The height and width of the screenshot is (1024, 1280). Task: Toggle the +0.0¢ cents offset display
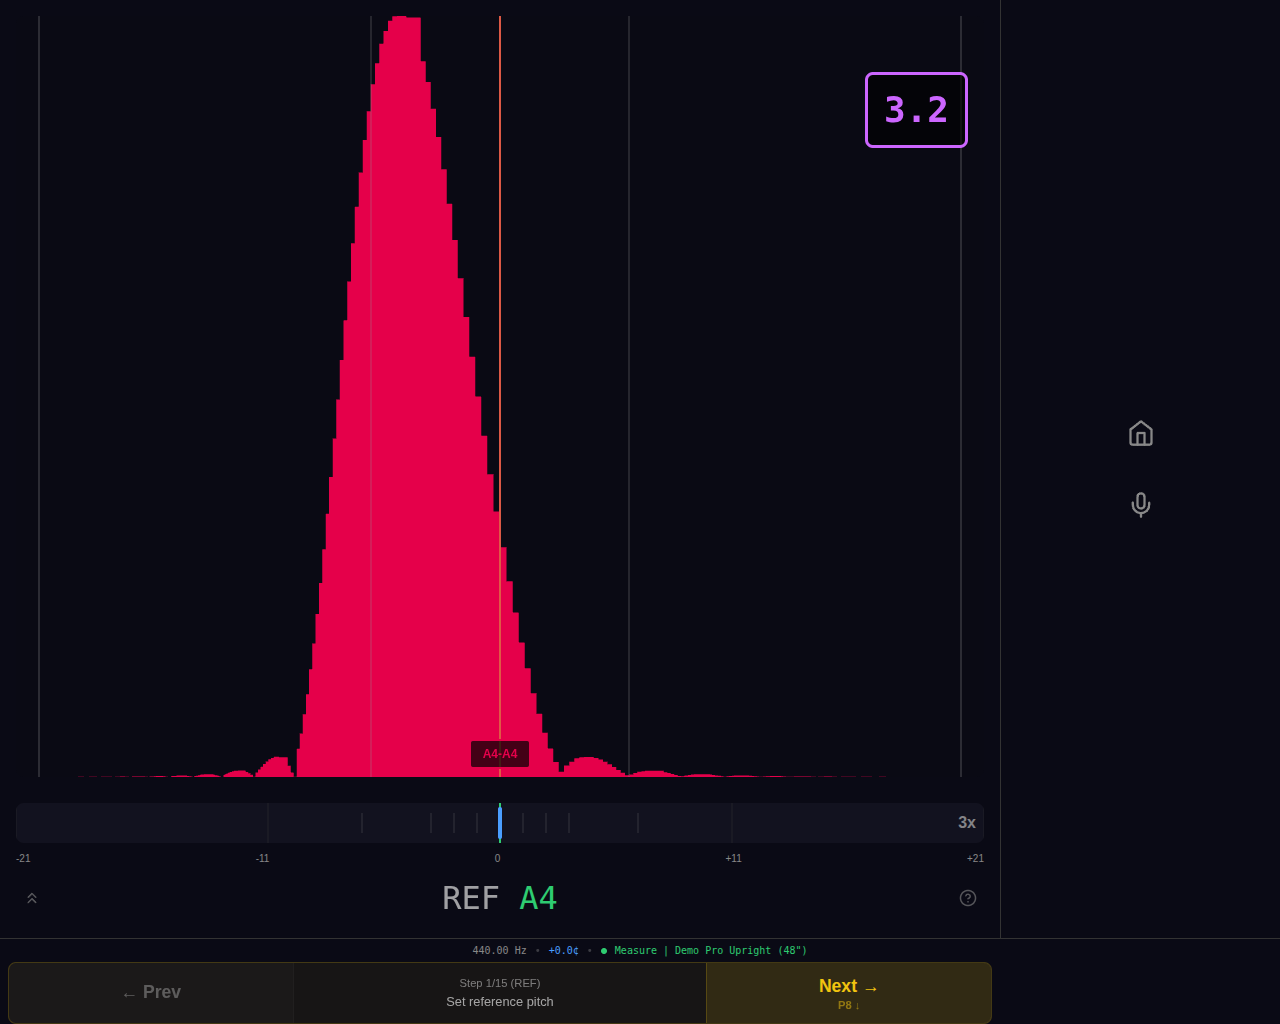tap(562, 950)
